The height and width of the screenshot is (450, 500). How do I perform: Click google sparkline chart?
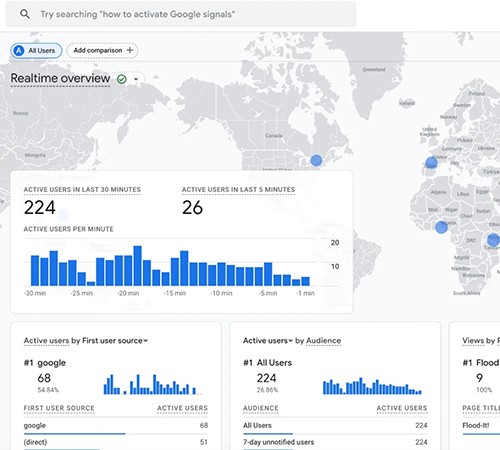point(152,384)
